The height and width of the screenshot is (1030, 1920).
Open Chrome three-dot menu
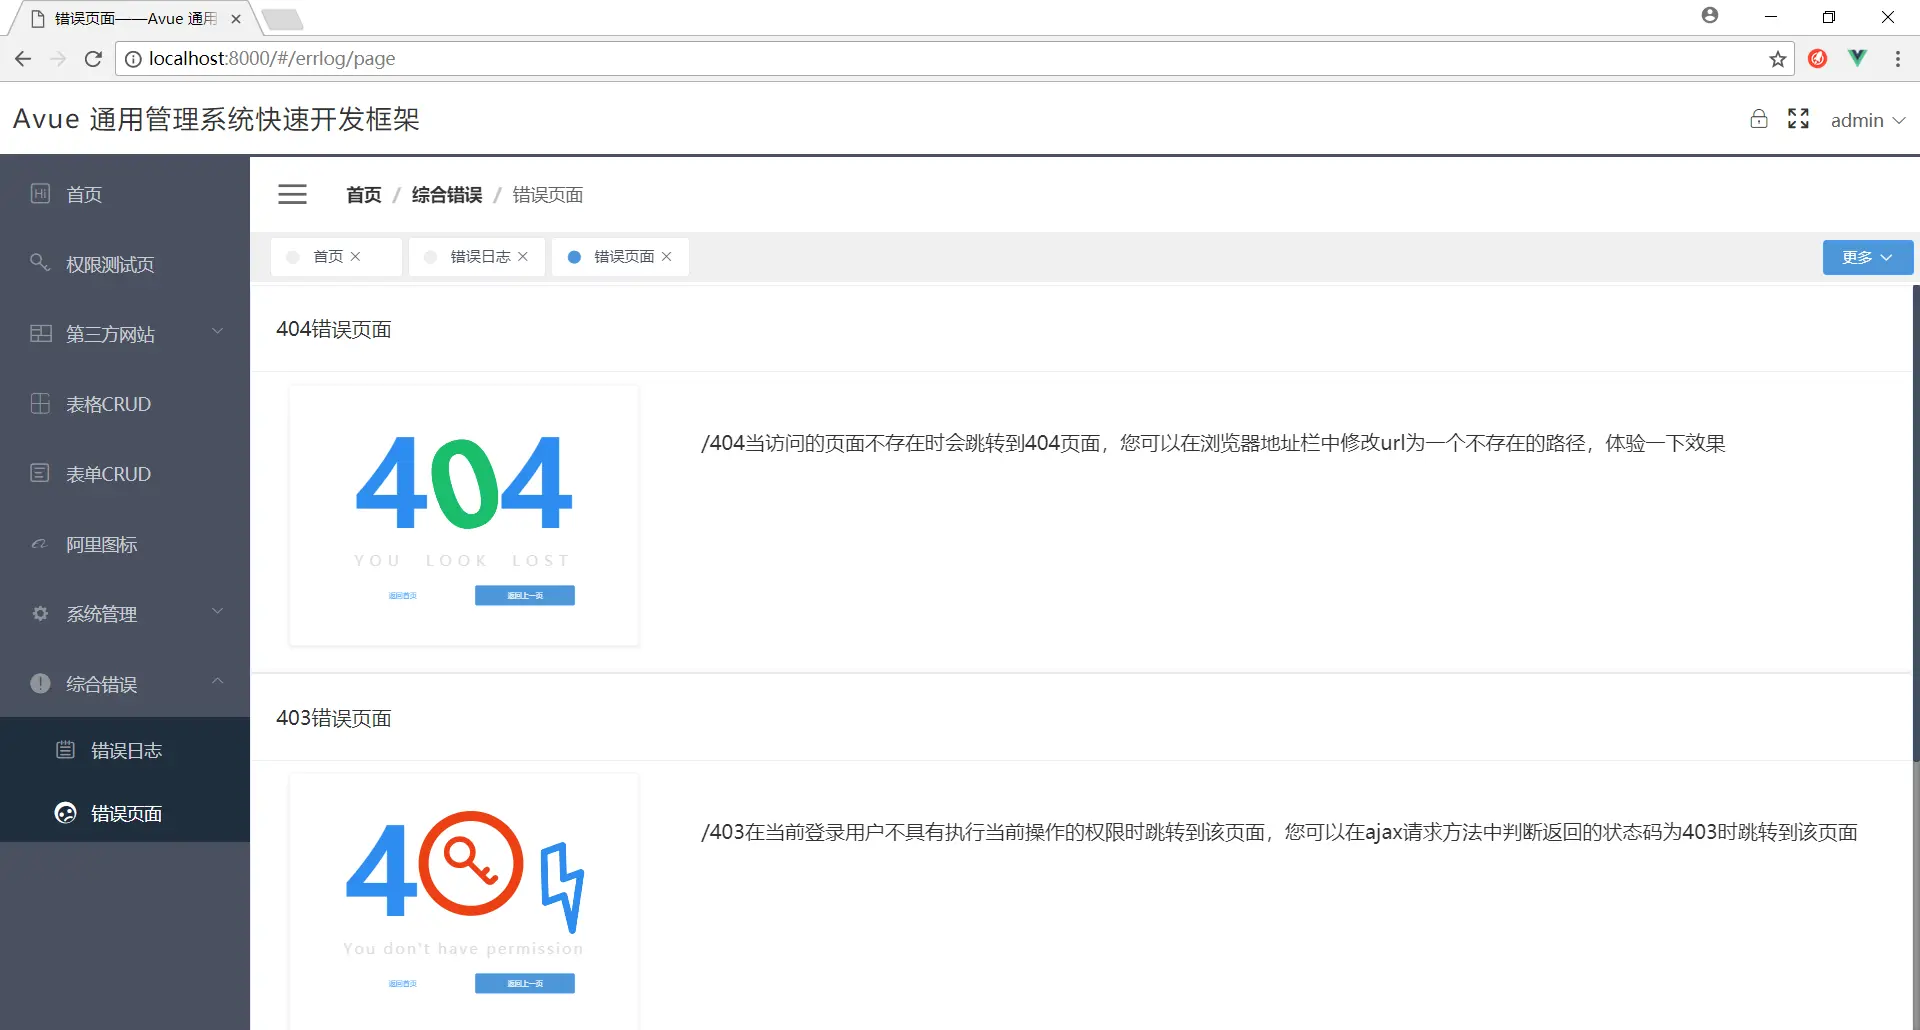click(x=1897, y=59)
